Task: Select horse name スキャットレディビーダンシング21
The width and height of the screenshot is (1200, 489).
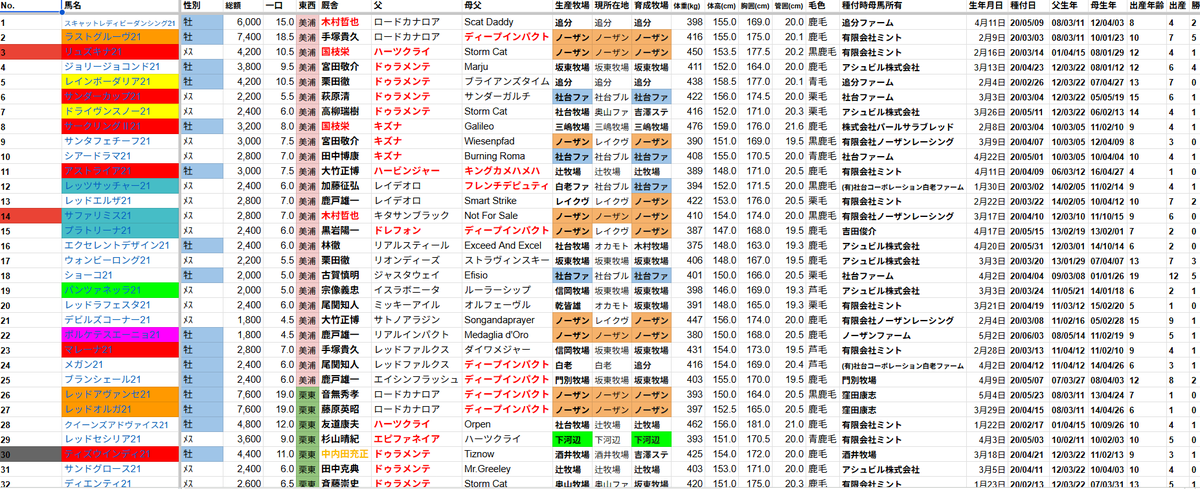Action: (121, 21)
